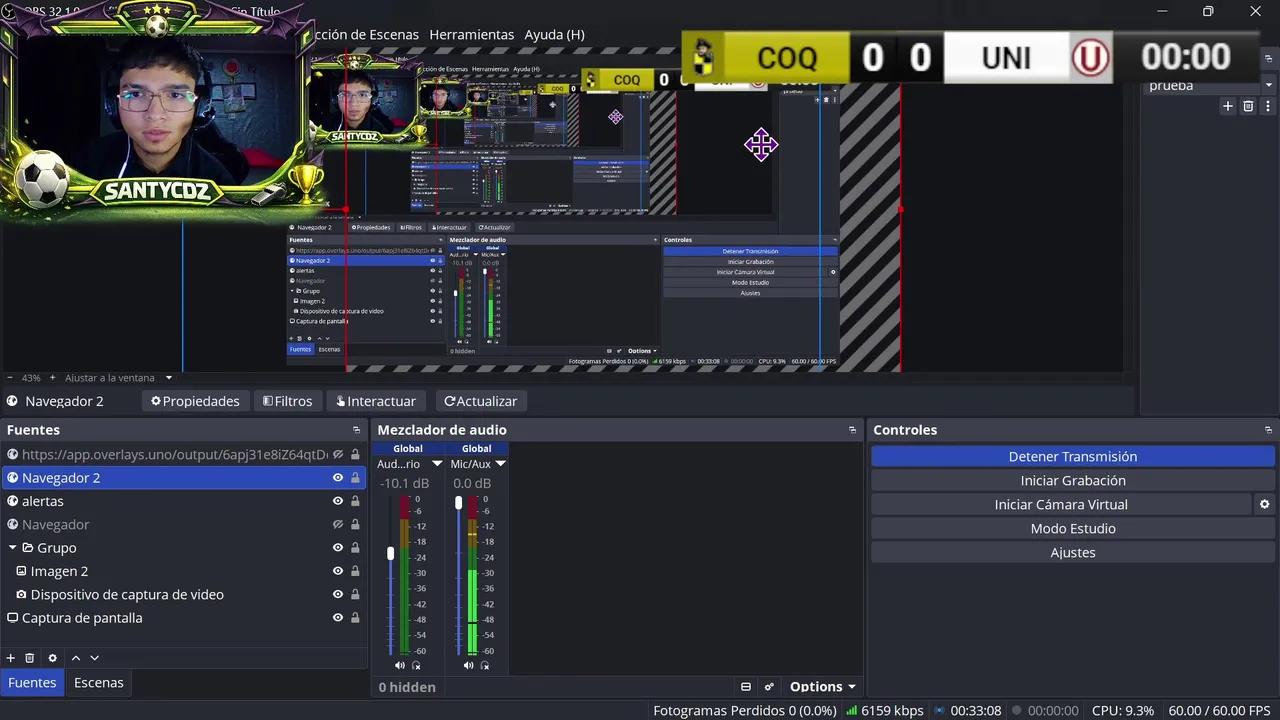This screenshot has height=720, width=1280.
Task: Show the hidden Navegador source via eye icon
Action: coord(338,525)
